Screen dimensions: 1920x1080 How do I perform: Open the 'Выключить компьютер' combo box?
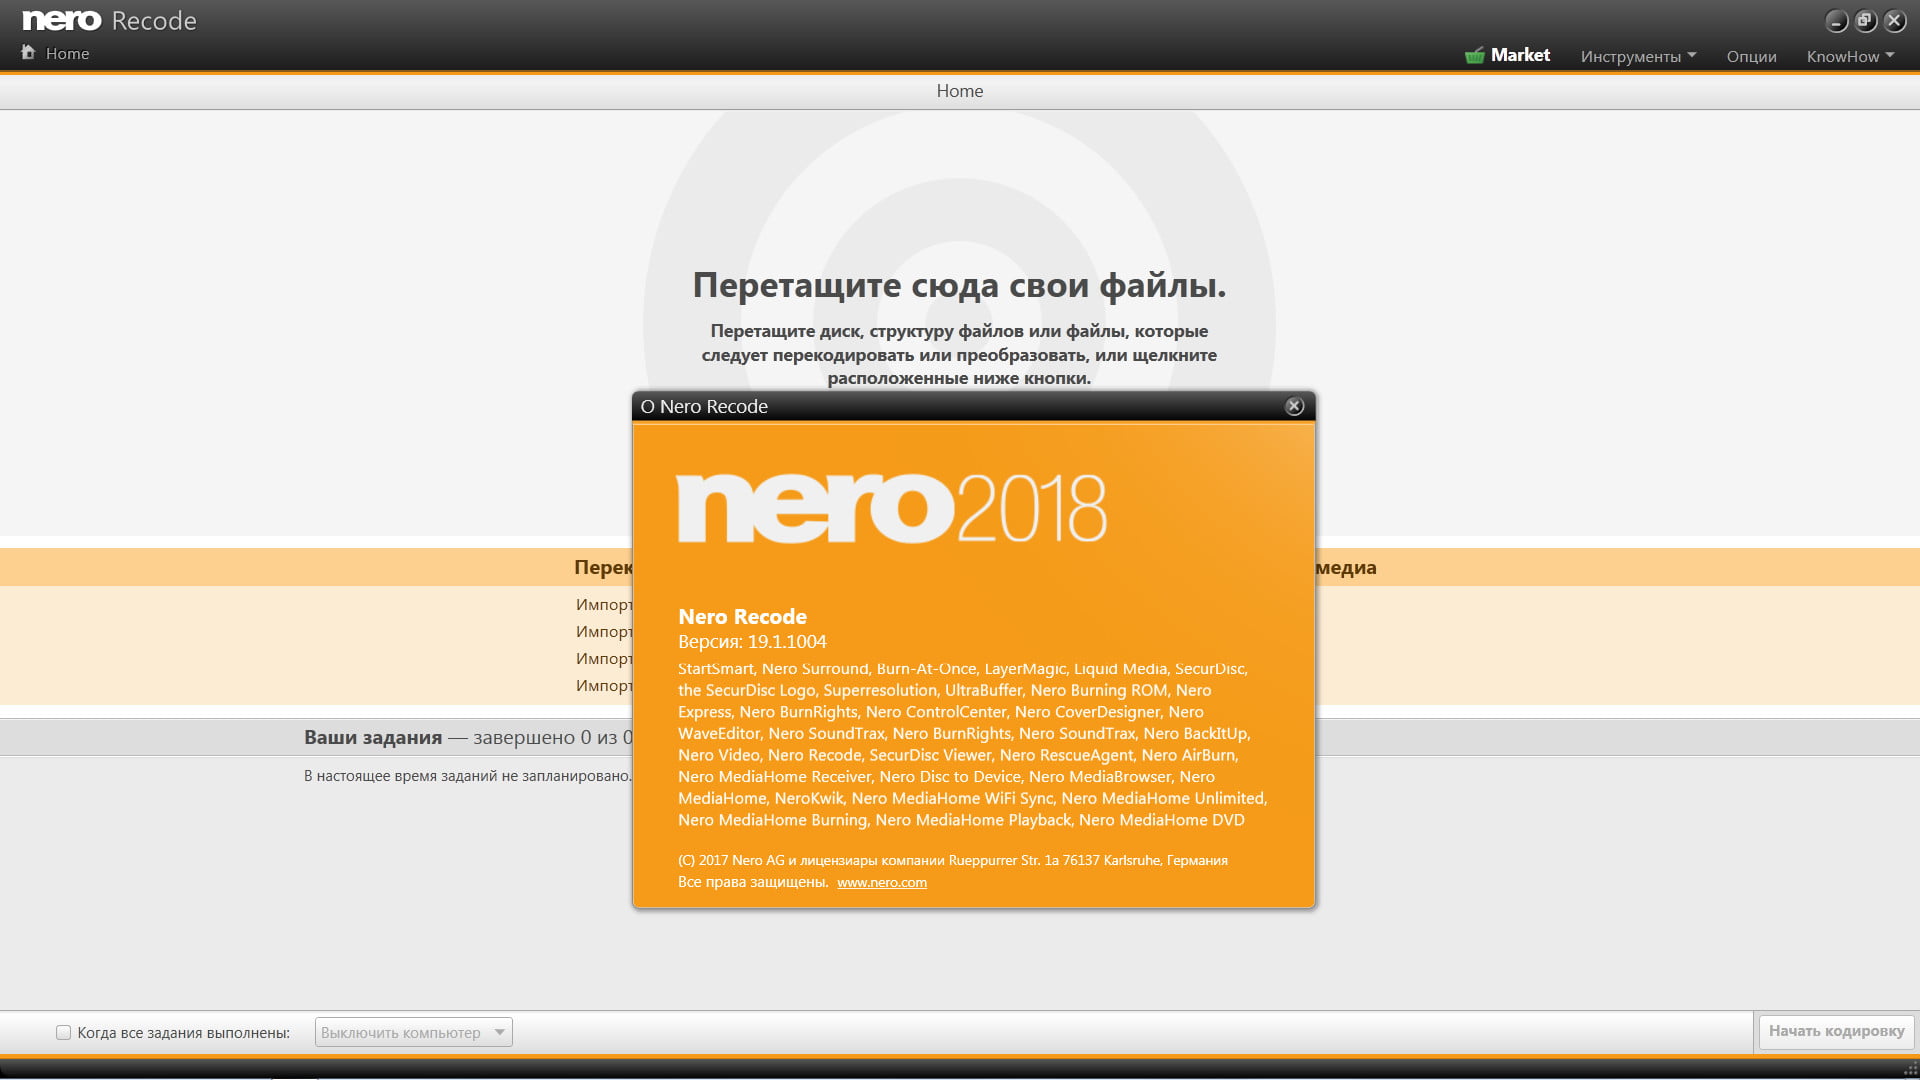point(413,1033)
